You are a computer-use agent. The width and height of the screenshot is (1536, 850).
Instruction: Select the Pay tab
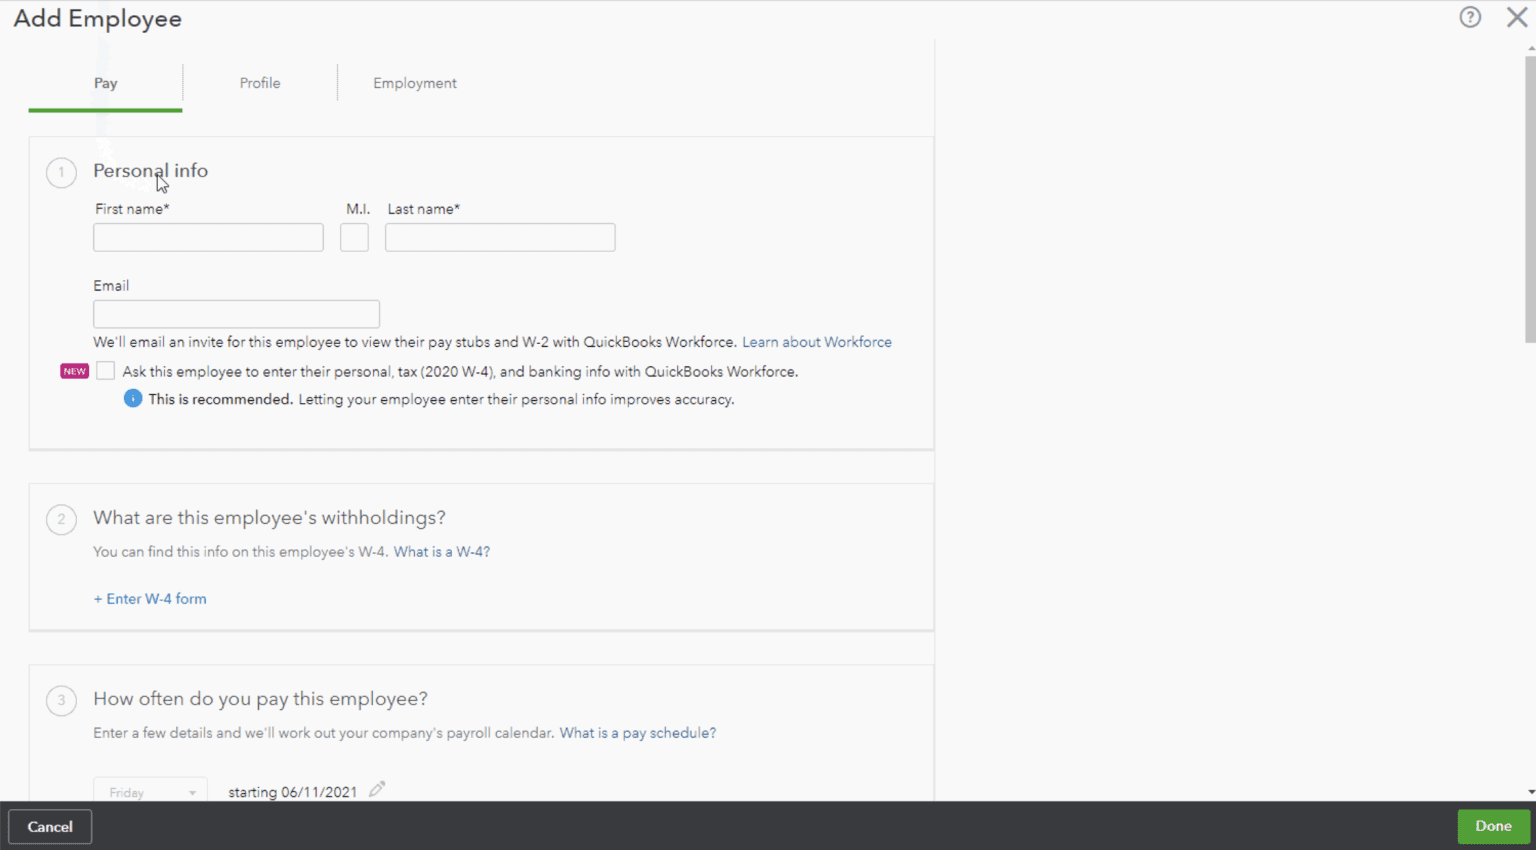tap(105, 83)
